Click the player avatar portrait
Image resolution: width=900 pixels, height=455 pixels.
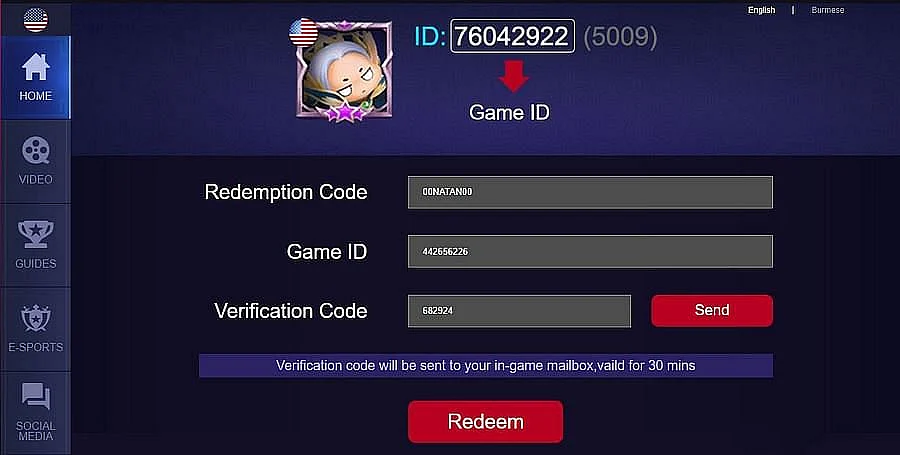(x=344, y=71)
